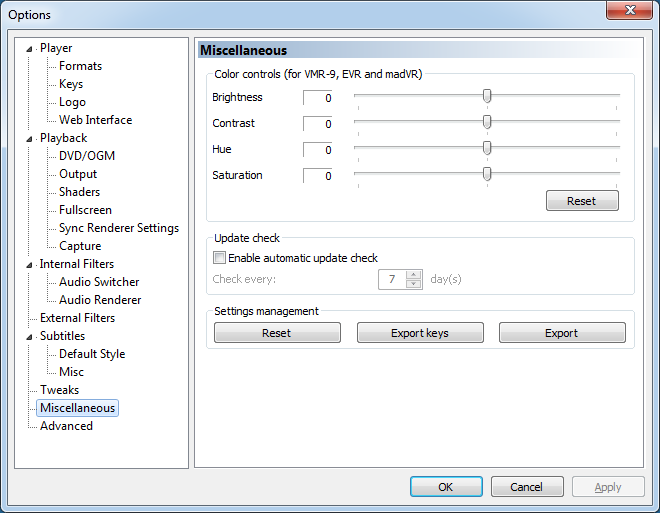Click the Saturation value field
This screenshot has width=660, height=513.
pos(318,176)
